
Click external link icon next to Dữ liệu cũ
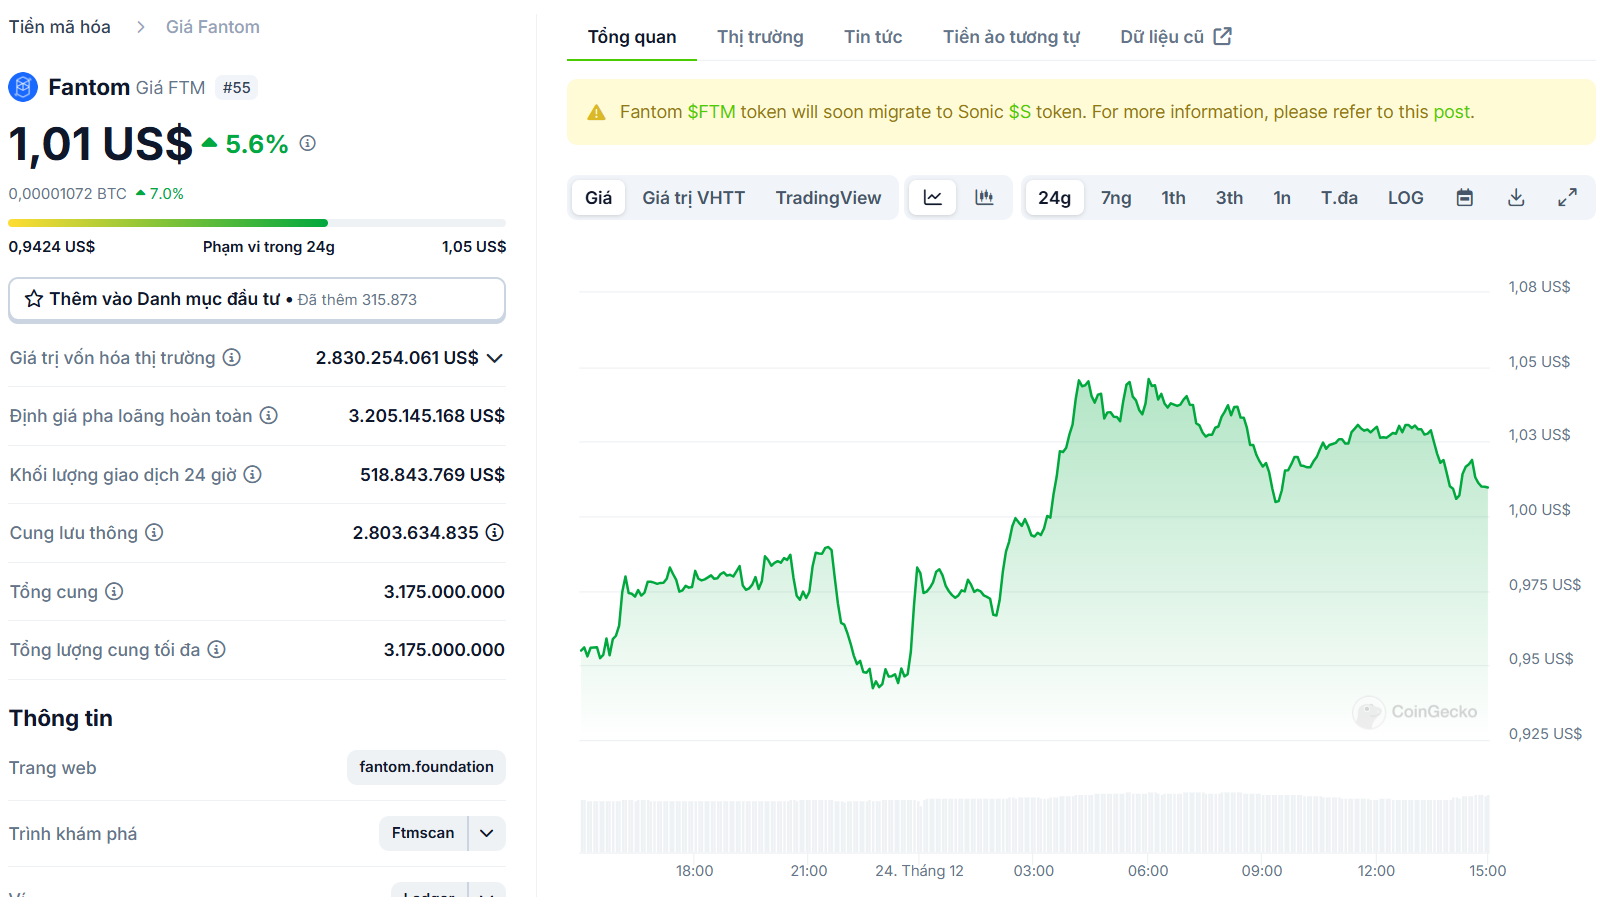point(1222,36)
